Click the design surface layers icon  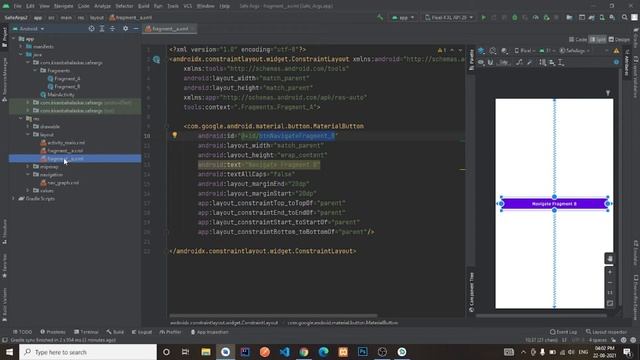[481, 51]
